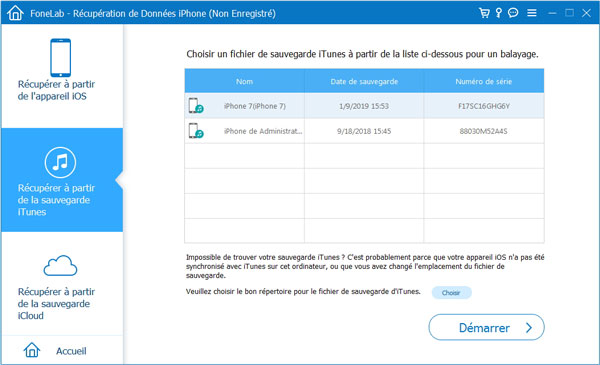Click the arrow chevron on the Démarrer button

pos(529,328)
